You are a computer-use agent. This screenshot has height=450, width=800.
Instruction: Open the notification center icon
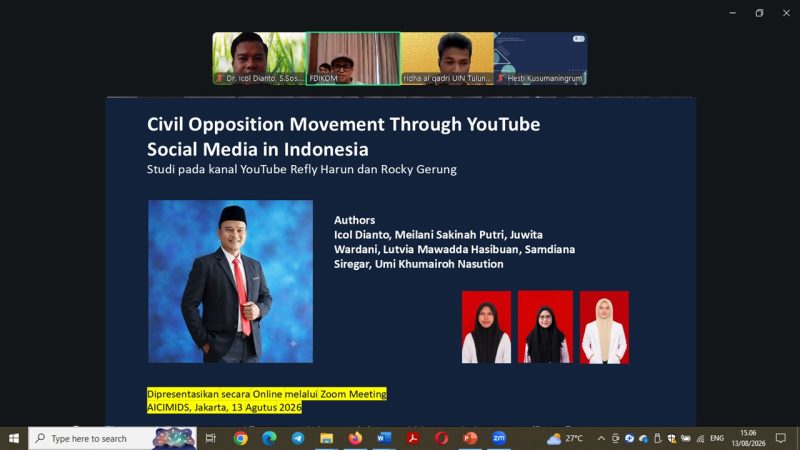781,438
